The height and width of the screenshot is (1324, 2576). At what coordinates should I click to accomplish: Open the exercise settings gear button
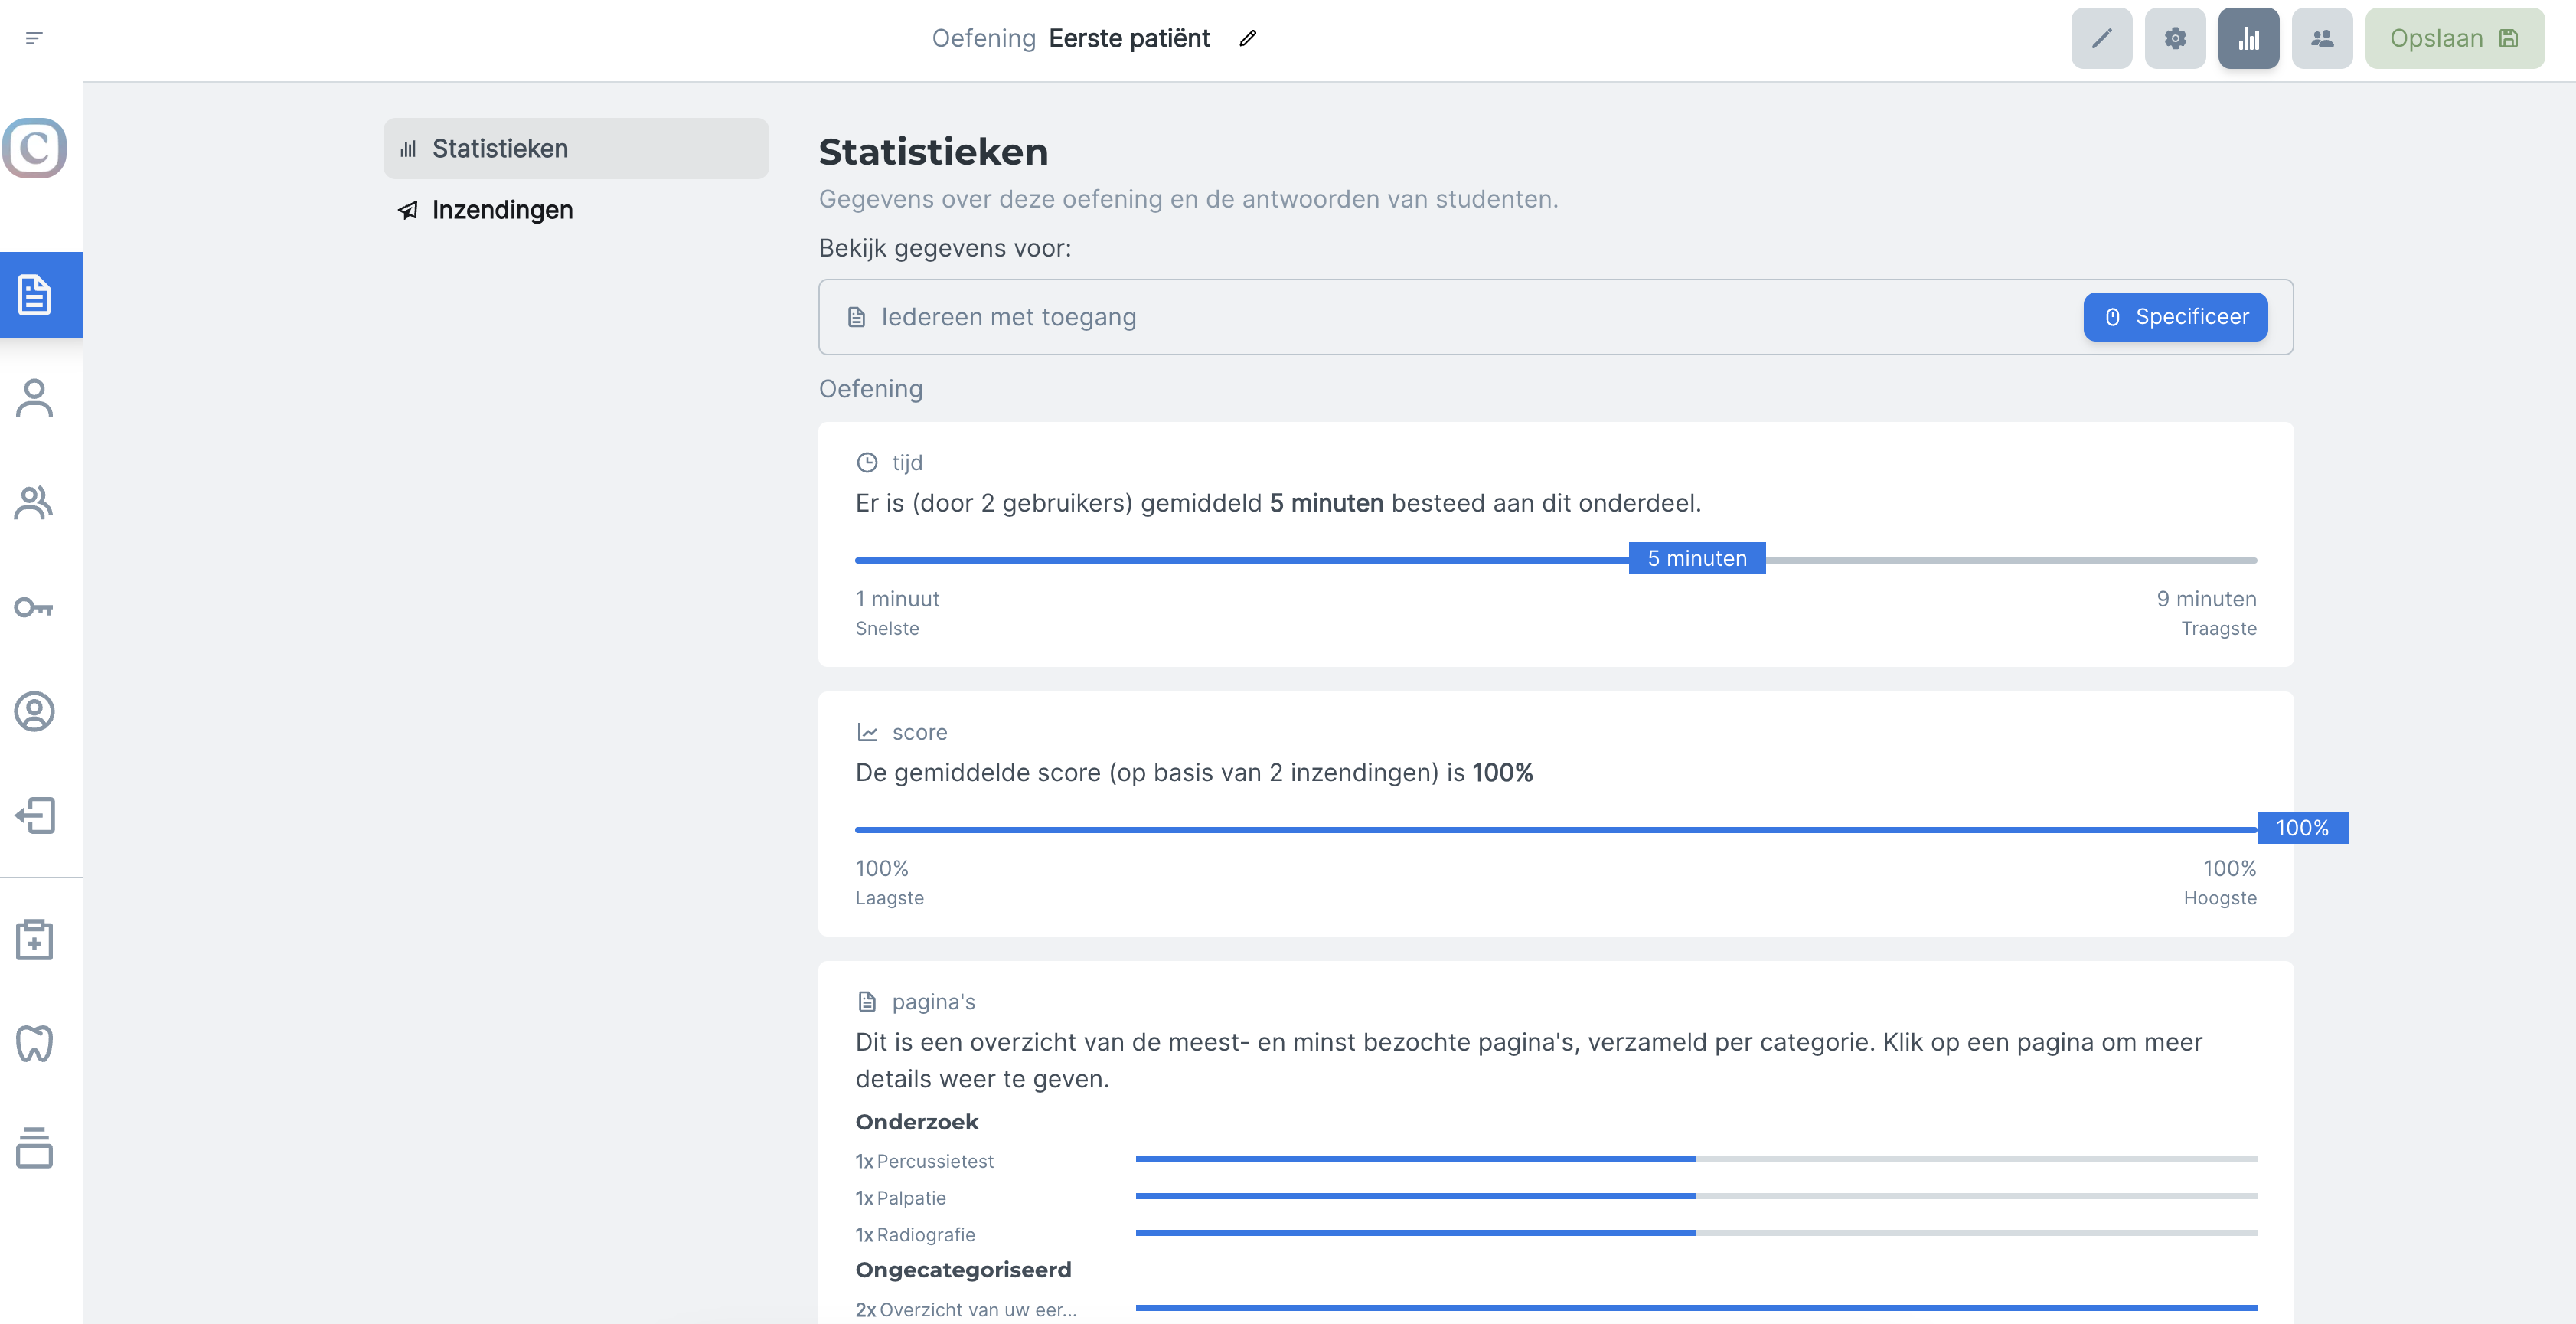(x=2175, y=38)
